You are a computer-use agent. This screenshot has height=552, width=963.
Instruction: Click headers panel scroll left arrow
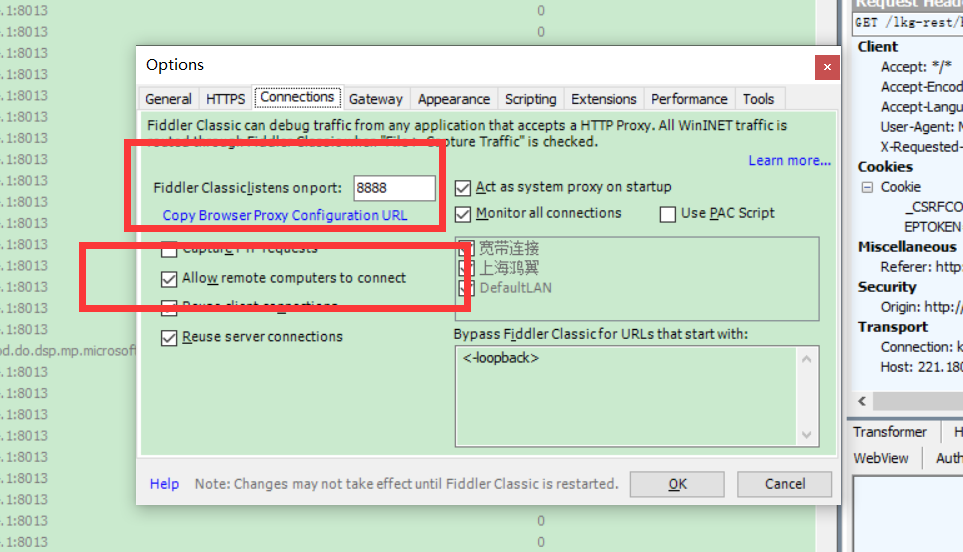[x=862, y=401]
